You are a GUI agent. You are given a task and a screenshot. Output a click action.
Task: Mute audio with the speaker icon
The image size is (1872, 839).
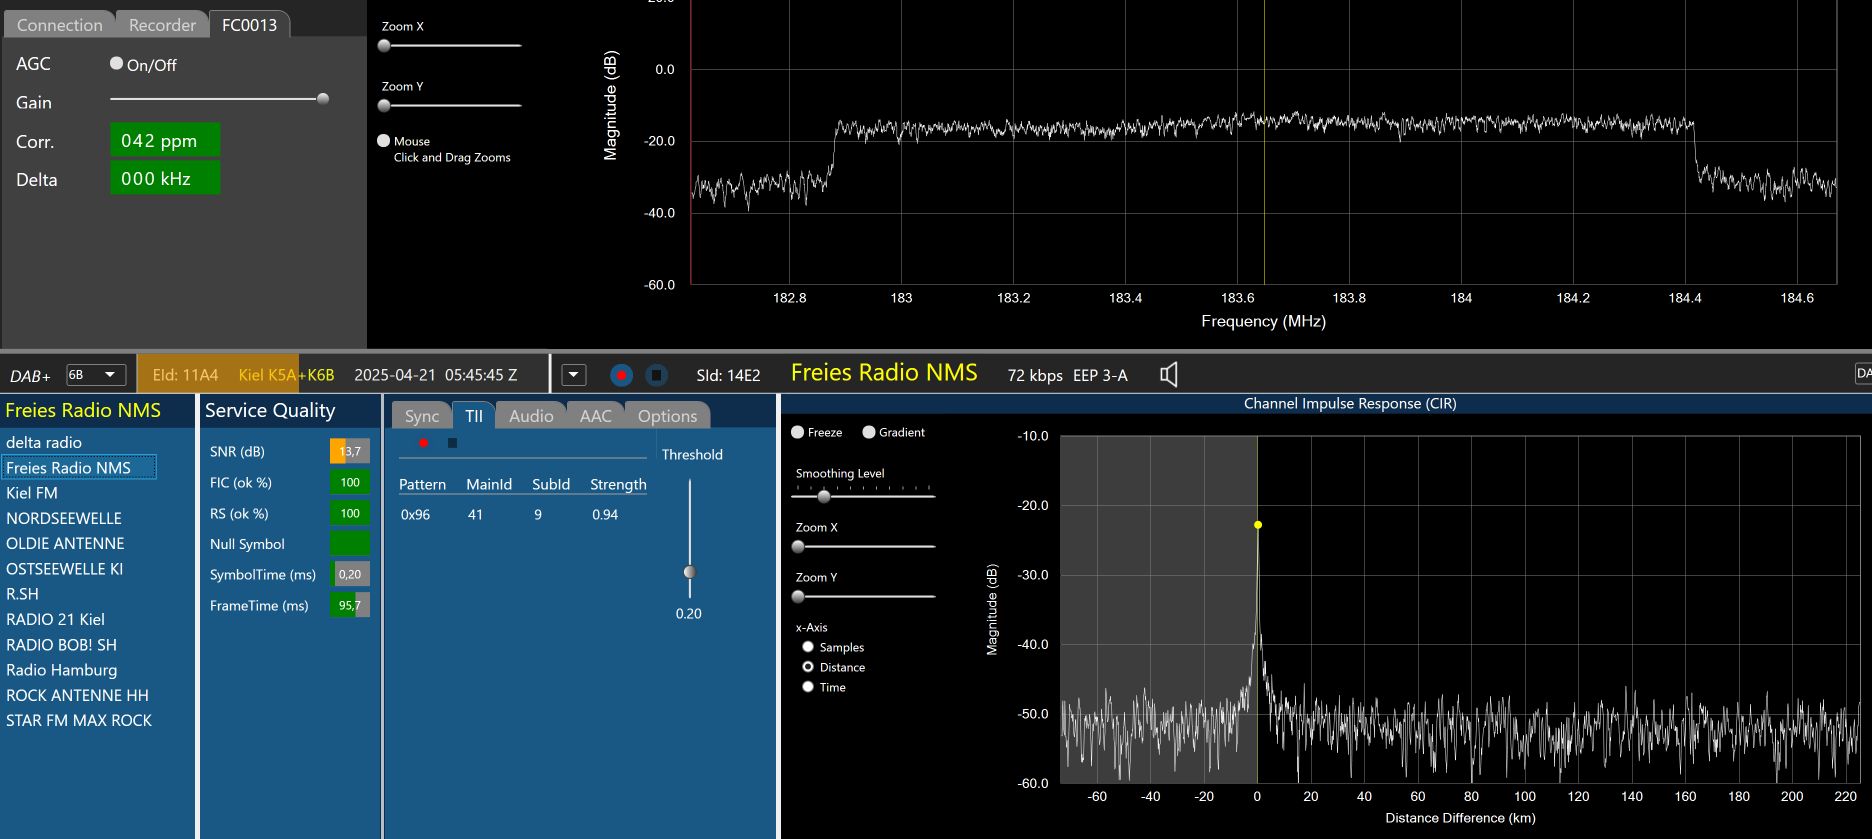tap(1168, 375)
